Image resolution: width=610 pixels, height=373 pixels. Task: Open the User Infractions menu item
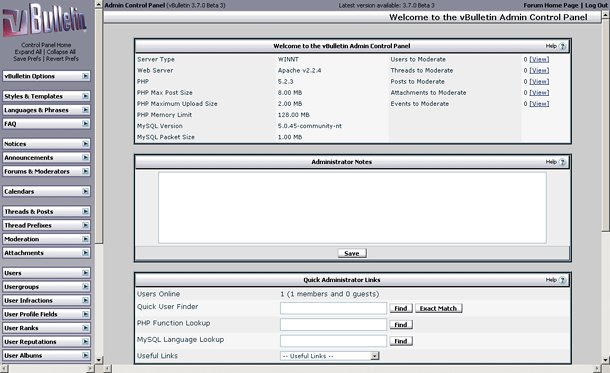pyautogui.click(x=46, y=300)
